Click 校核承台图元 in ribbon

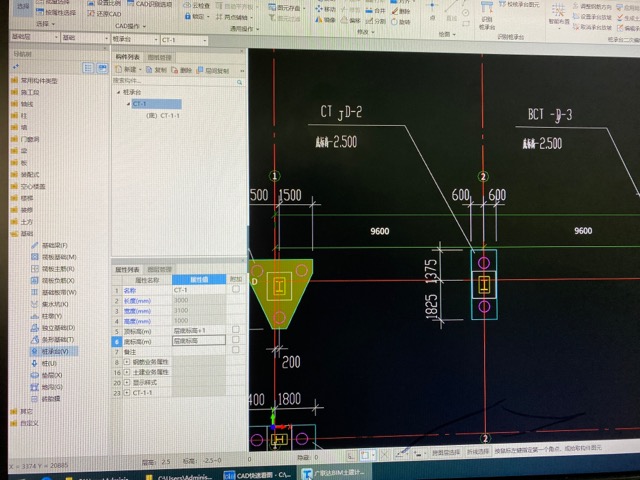[x=519, y=4]
